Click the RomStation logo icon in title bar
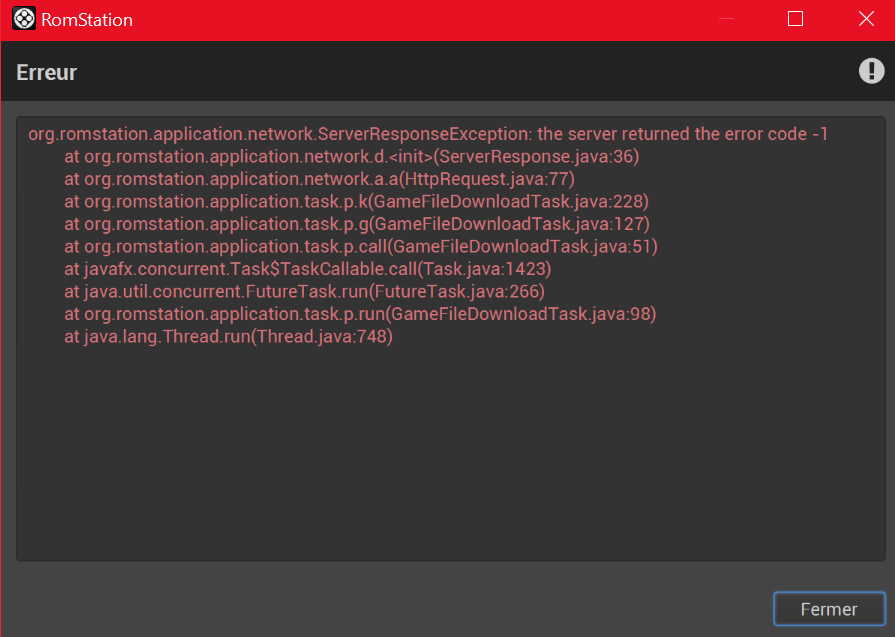 [24, 19]
